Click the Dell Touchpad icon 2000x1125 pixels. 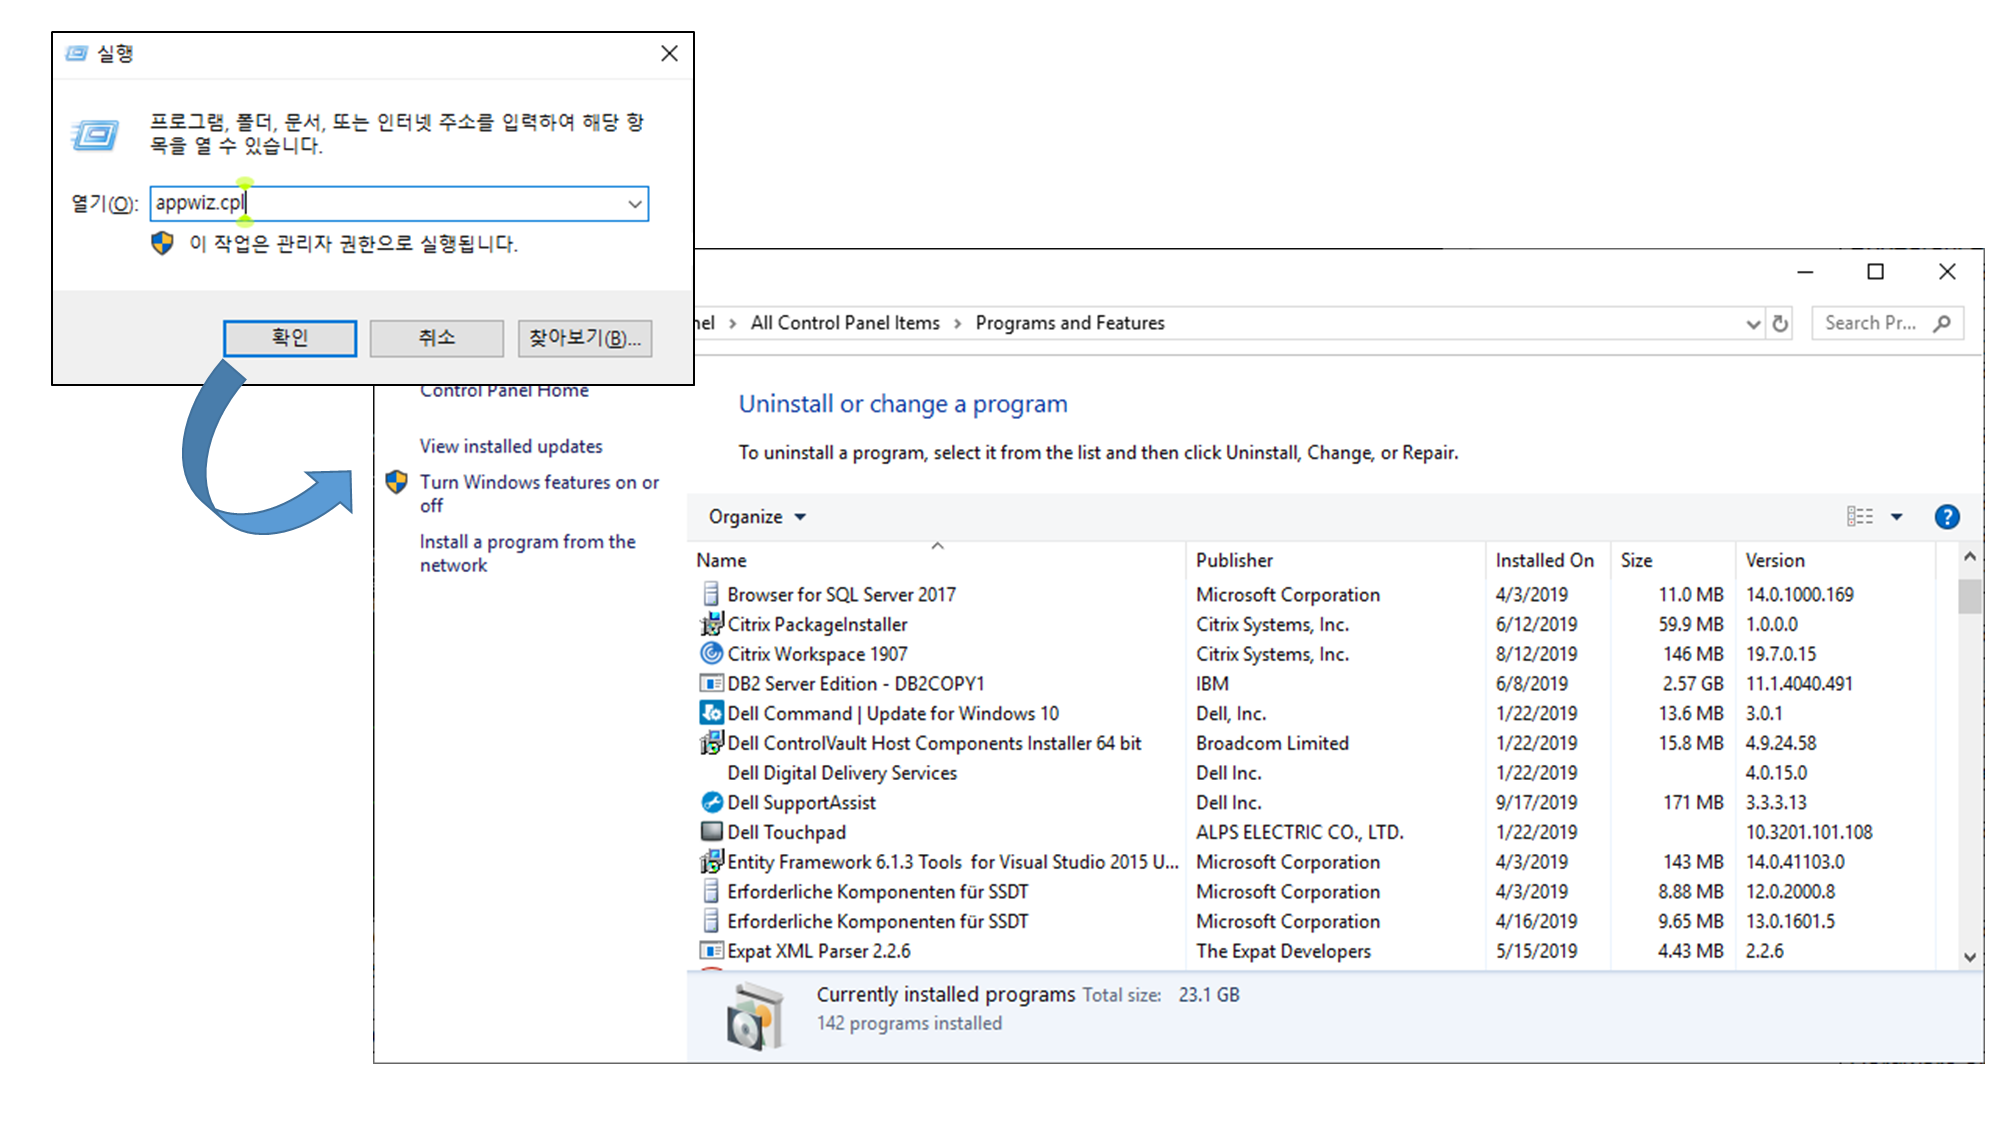tap(711, 832)
